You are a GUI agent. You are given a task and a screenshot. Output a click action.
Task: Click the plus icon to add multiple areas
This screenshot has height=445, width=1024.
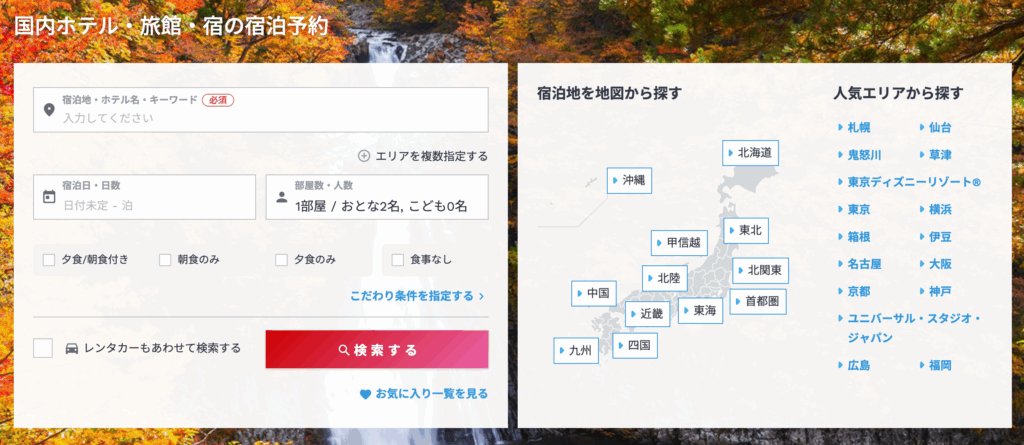click(364, 156)
